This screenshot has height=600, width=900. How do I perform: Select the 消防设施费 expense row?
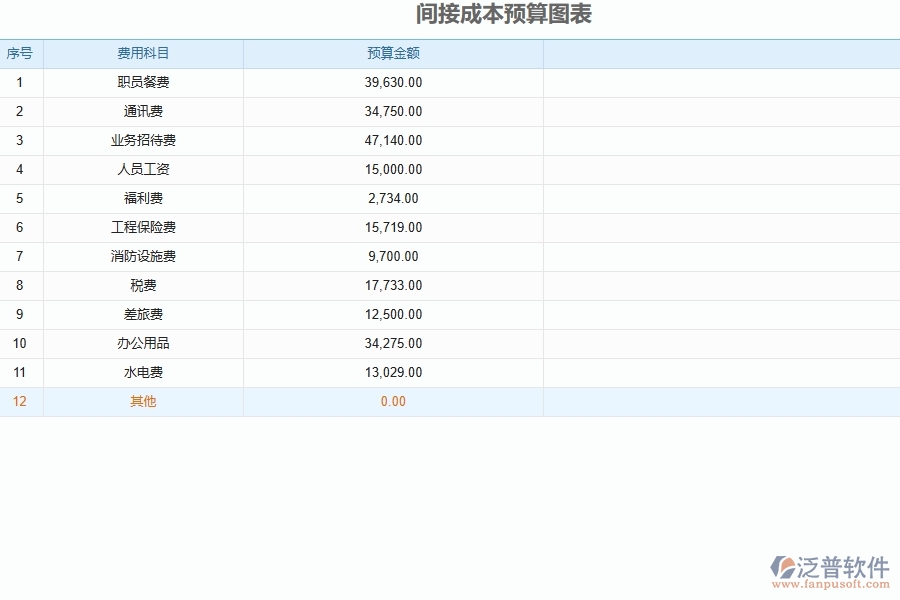[x=141, y=256]
